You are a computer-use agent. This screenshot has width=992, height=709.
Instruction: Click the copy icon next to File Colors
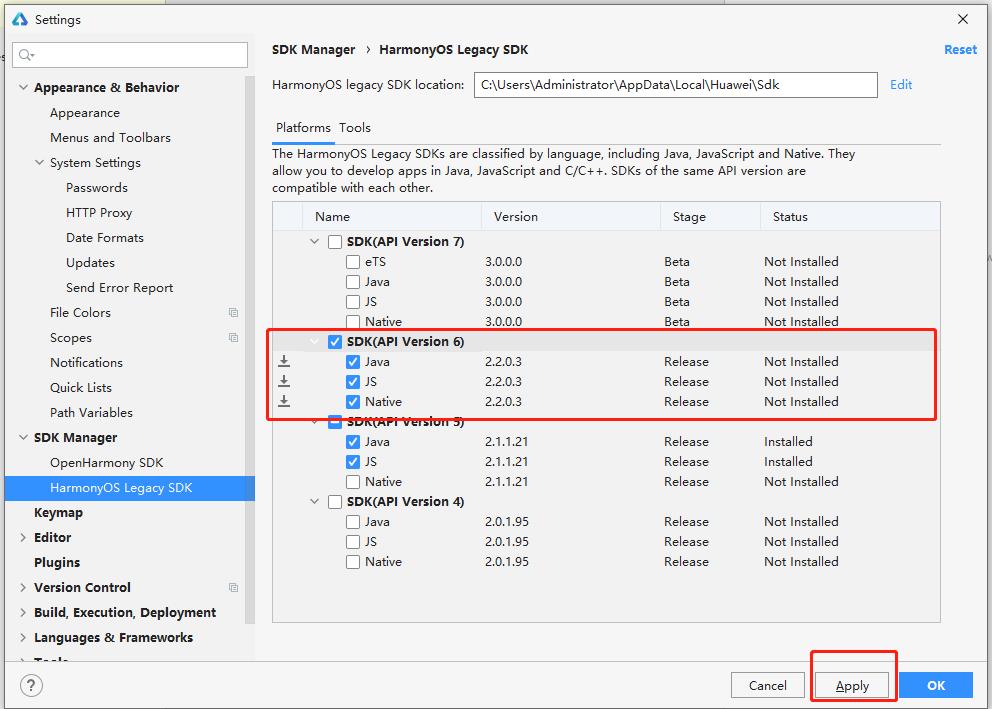[x=233, y=312]
